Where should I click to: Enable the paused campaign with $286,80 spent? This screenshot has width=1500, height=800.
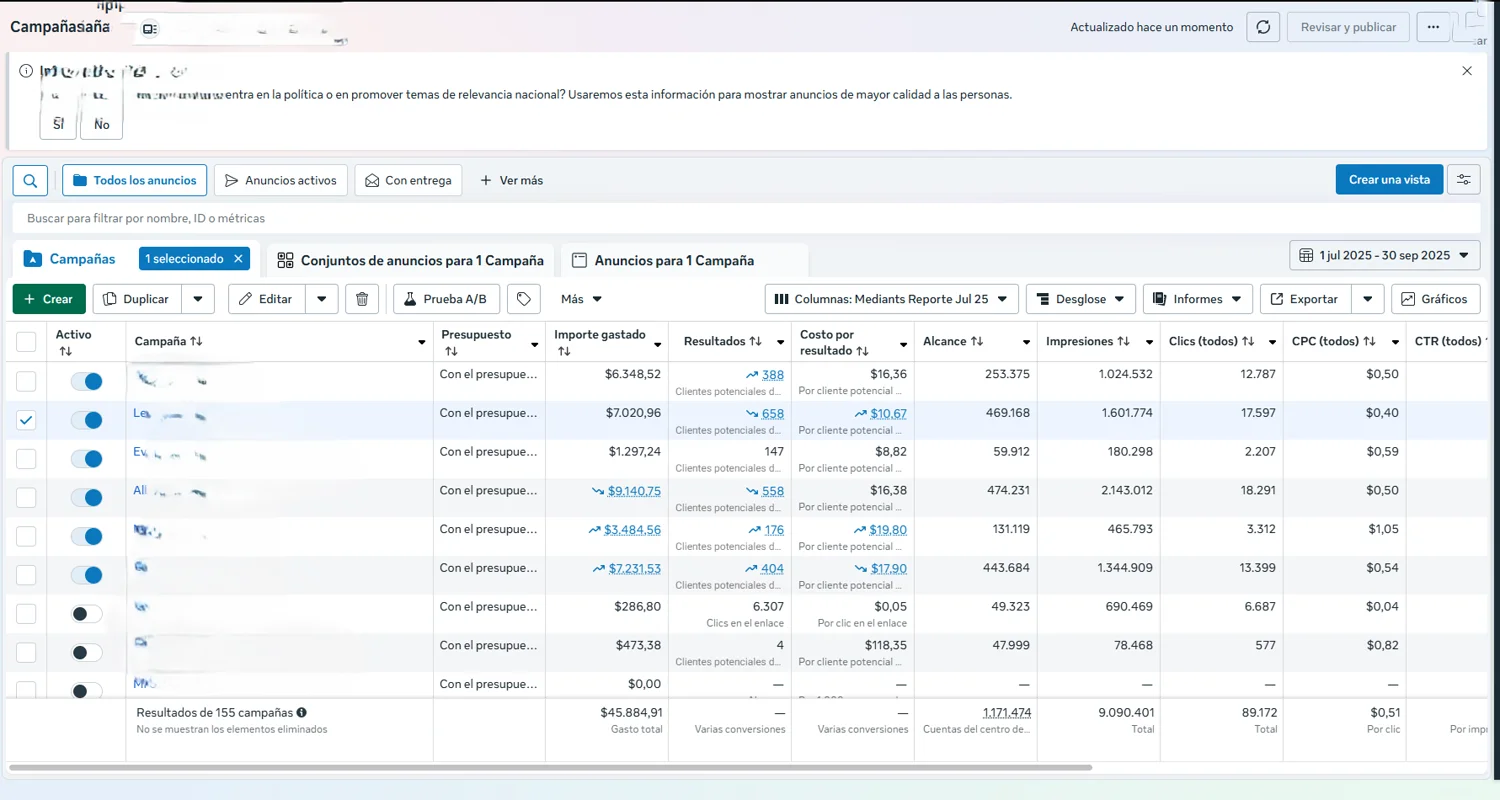[87, 614]
